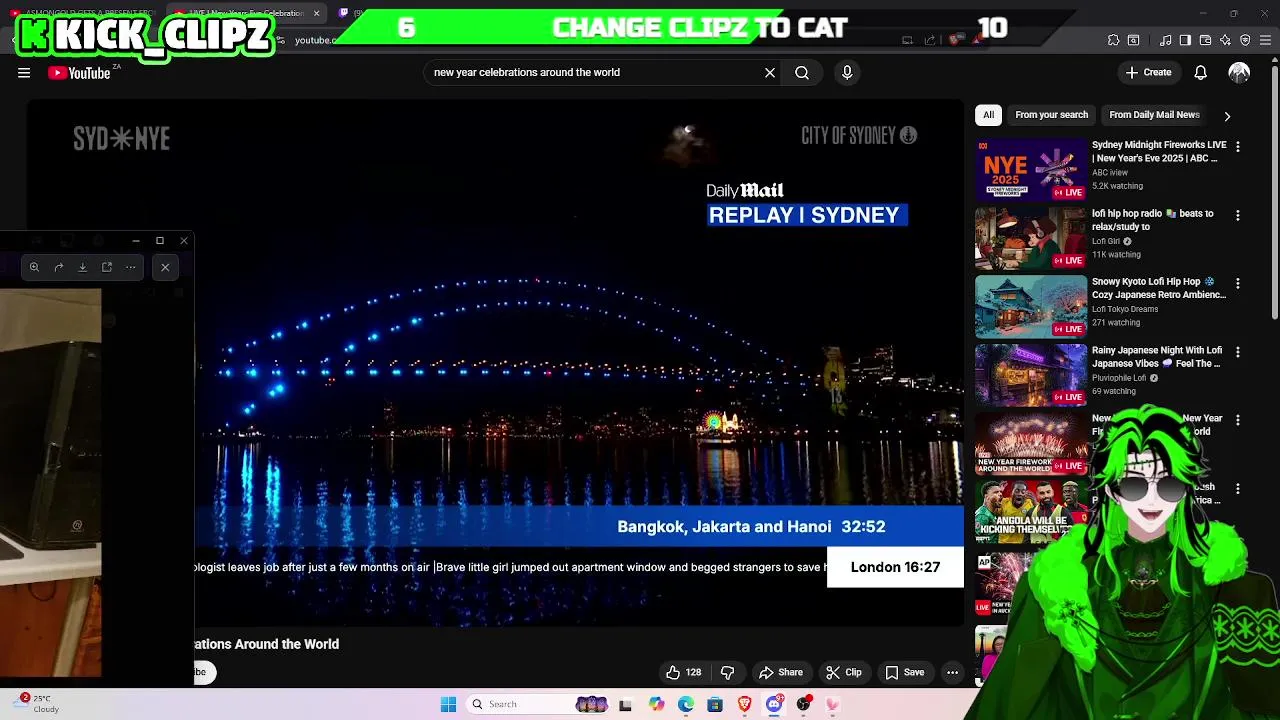Screen dimensions: 1280x720
Task: Open Snowy Kyoto Lofi Hip Hop thumbnail
Action: pos(1031,306)
